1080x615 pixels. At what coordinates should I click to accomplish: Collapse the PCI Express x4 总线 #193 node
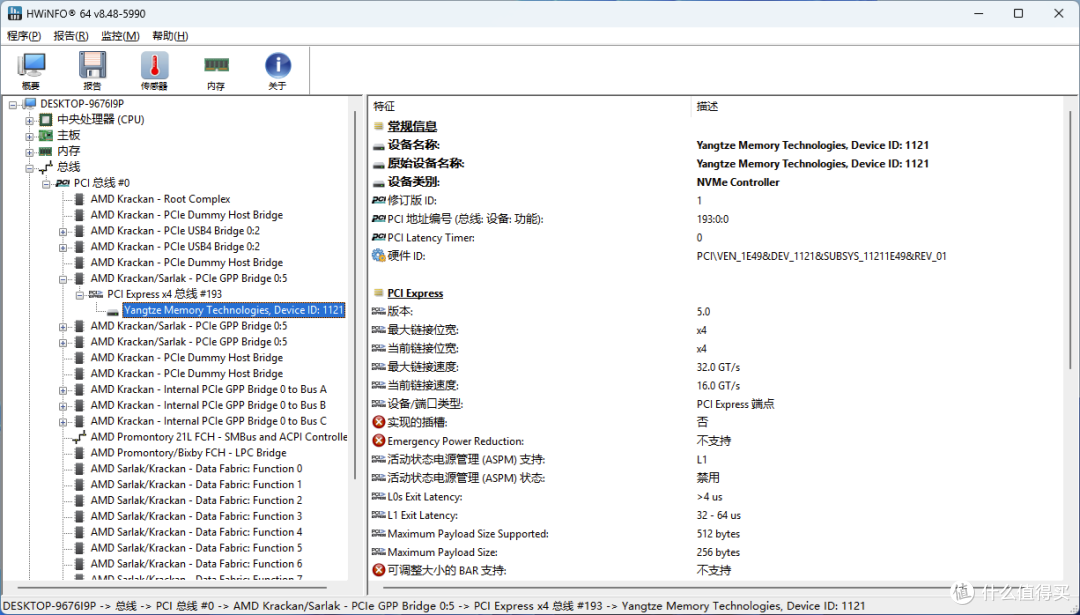[79, 295]
